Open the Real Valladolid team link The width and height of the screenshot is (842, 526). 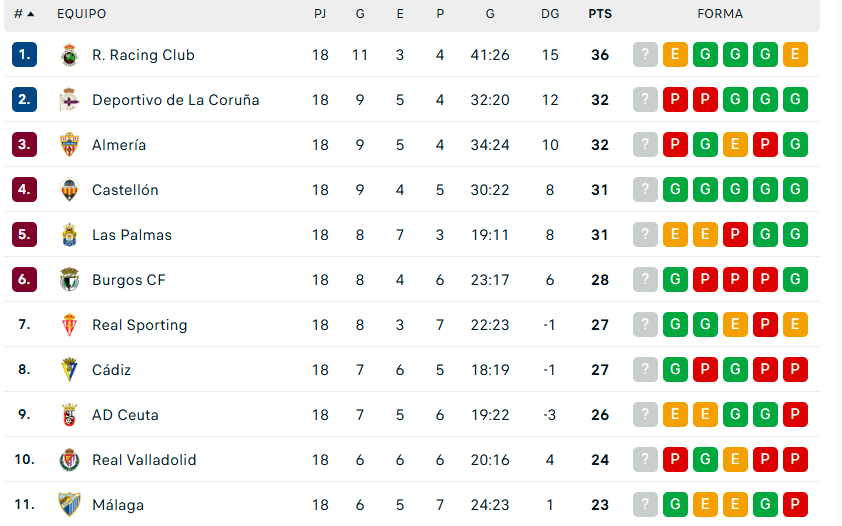click(x=144, y=460)
